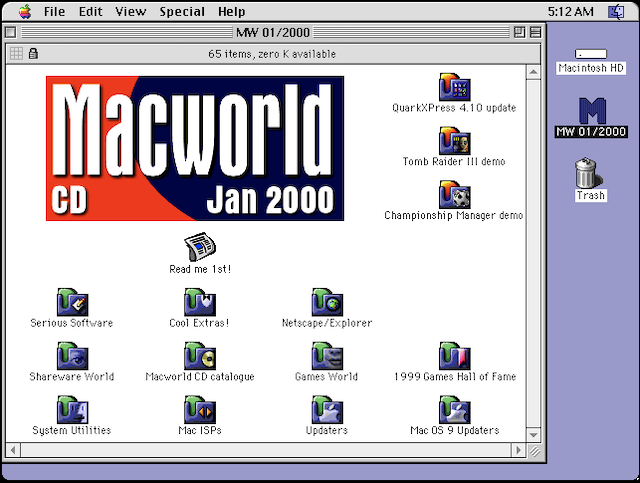
Task: Select the Mac OS 9 Updaters folder icon
Action: pyautogui.click(x=454, y=410)
